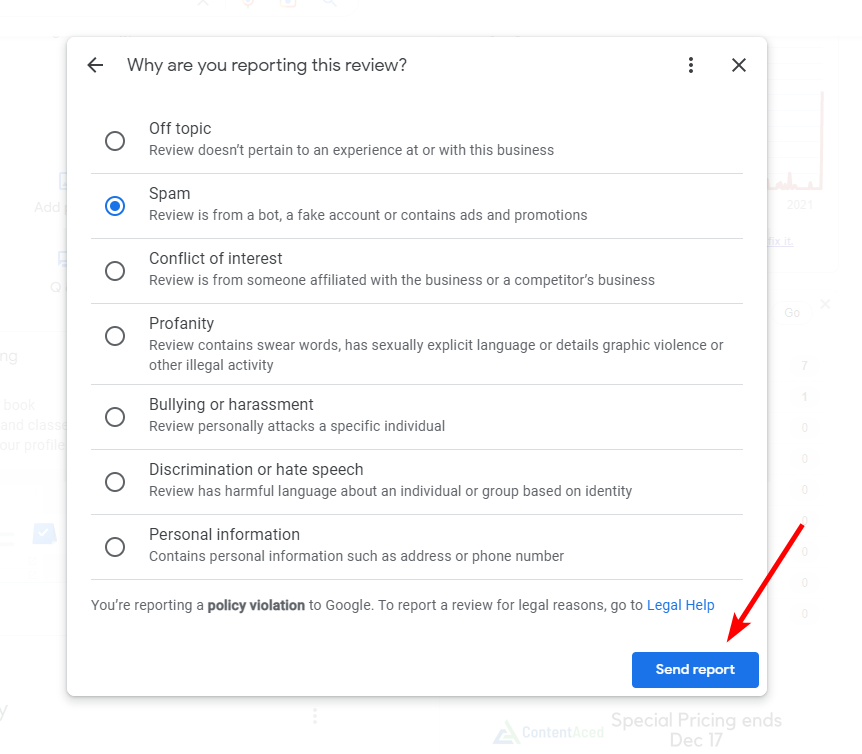Choose Personal information radio button
The image size is (862, 754).
[115, 546]
